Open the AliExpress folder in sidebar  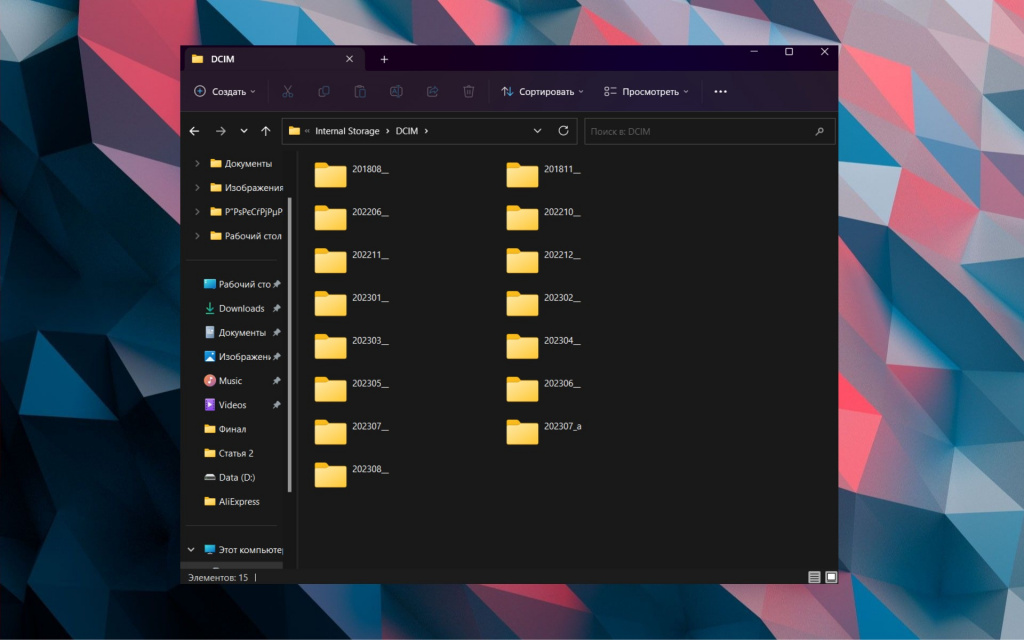click(x=232, y=502)
